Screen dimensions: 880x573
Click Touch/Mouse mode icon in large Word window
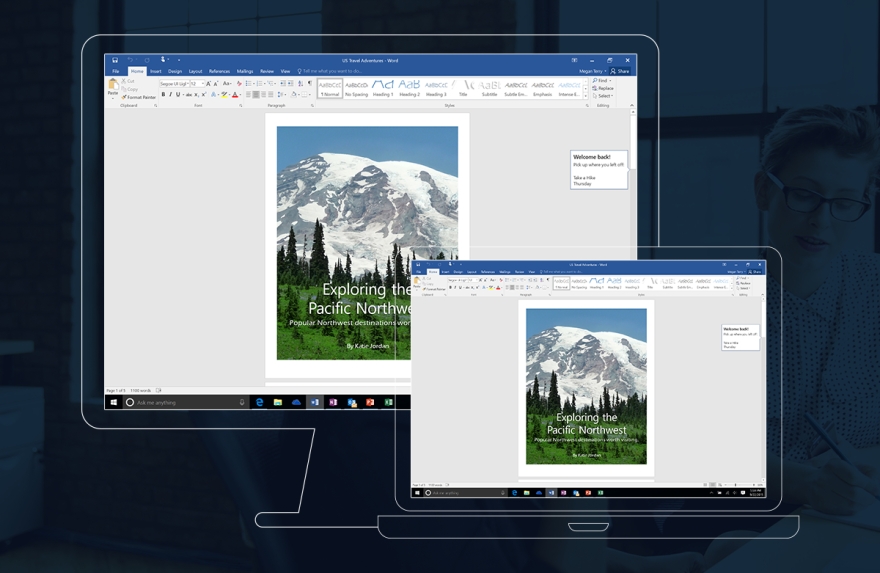(x=163, y=59)
